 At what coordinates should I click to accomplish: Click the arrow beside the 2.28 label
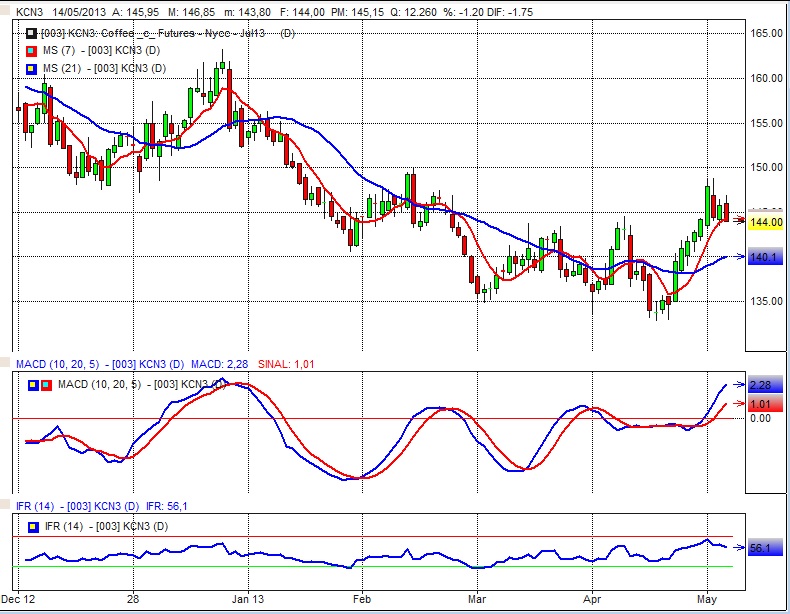click(739, 384)
